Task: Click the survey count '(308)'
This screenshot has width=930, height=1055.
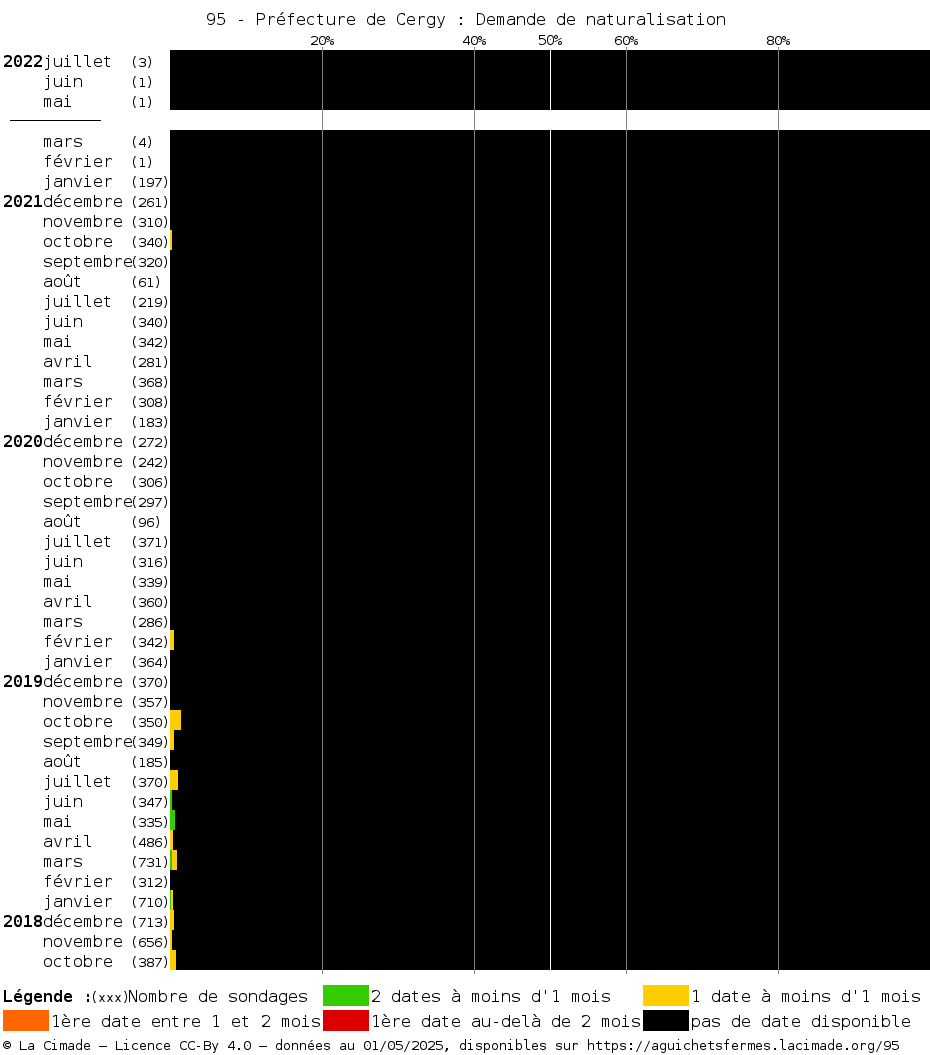Action: [x=150, y=402]
